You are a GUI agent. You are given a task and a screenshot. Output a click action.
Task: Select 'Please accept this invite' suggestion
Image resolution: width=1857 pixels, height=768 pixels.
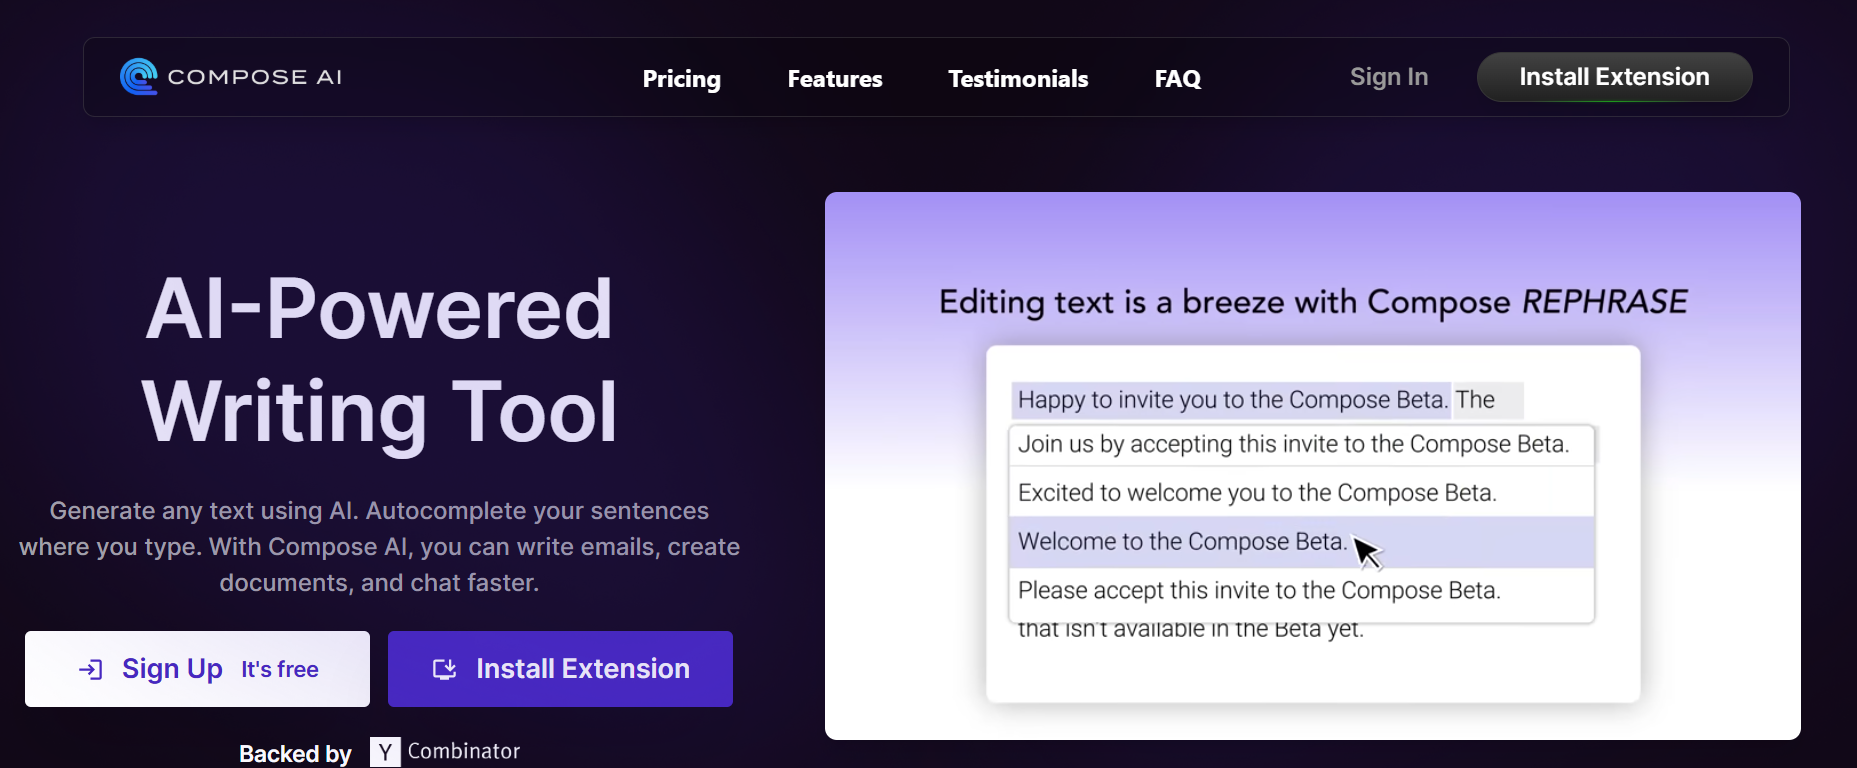pyautogui.click(x=1301, y=591)
